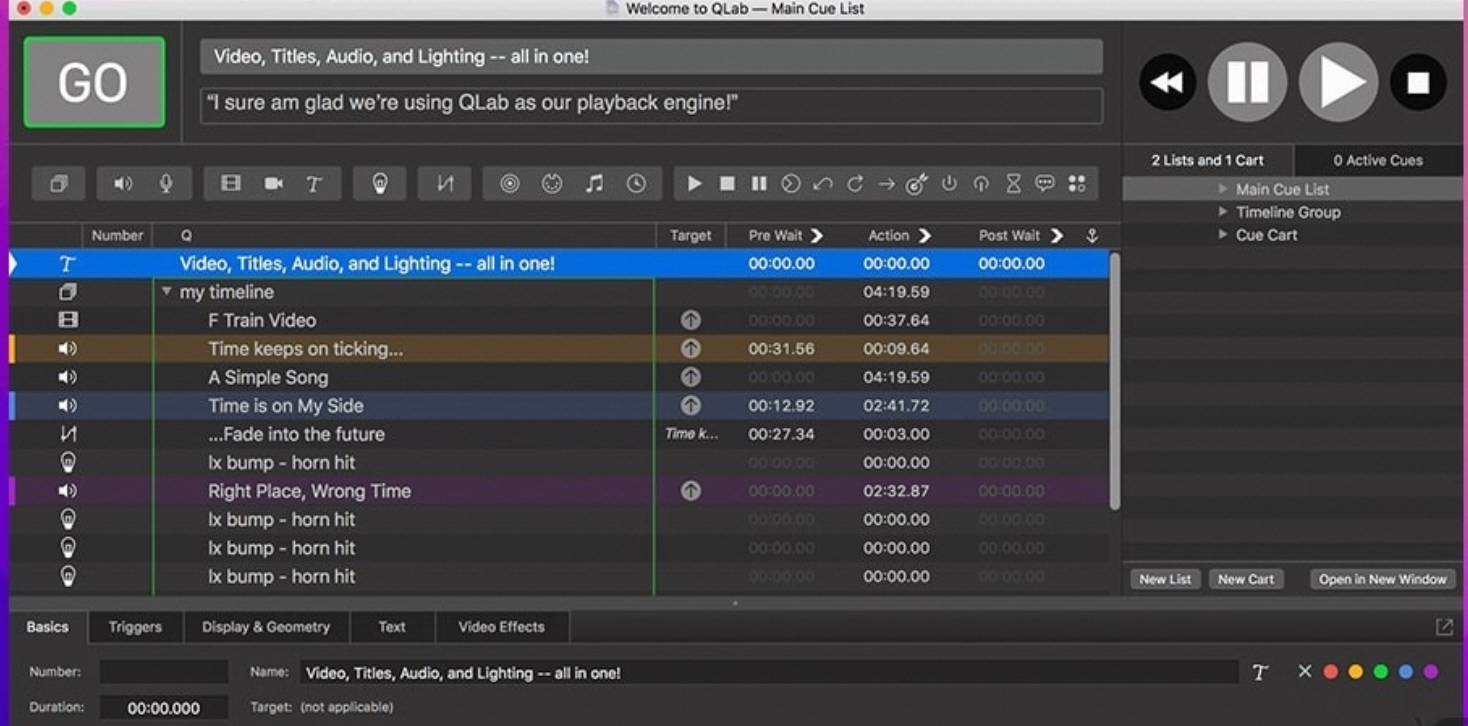Add a Start cue from toolbar

pos(695,184)
